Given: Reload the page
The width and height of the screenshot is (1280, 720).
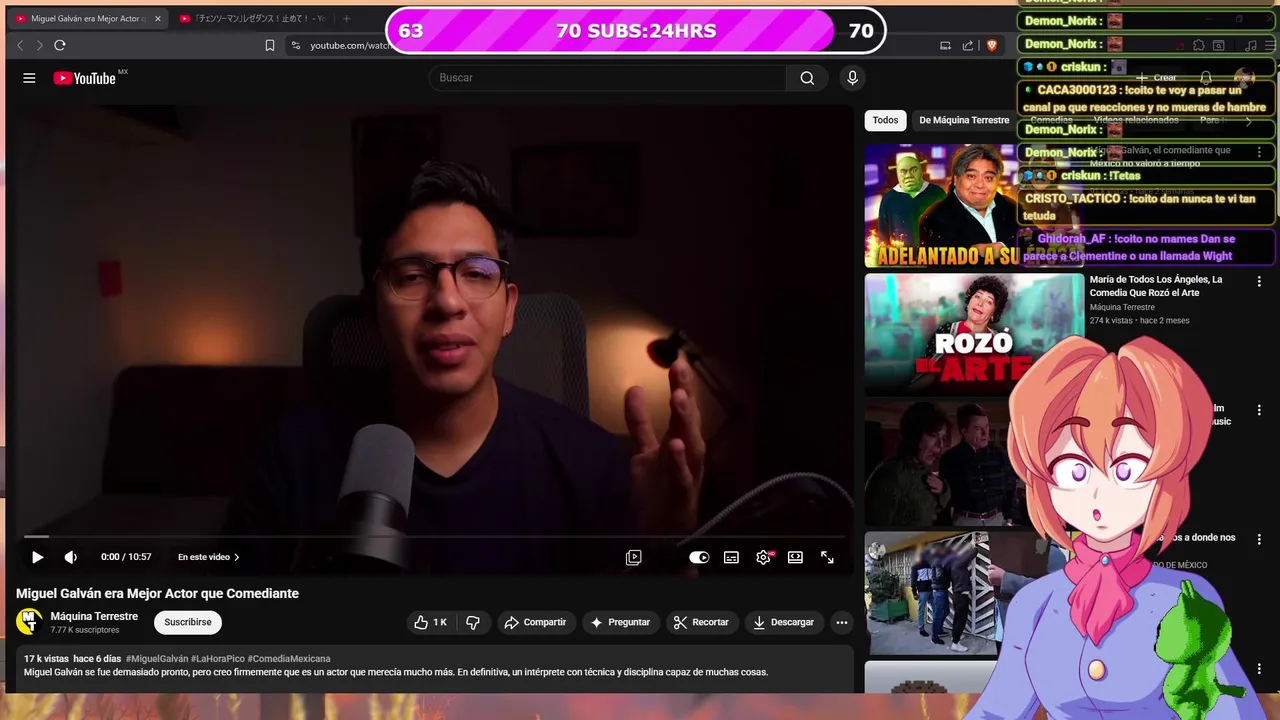Looking at the screenshot, I should [x=60, y=45].
